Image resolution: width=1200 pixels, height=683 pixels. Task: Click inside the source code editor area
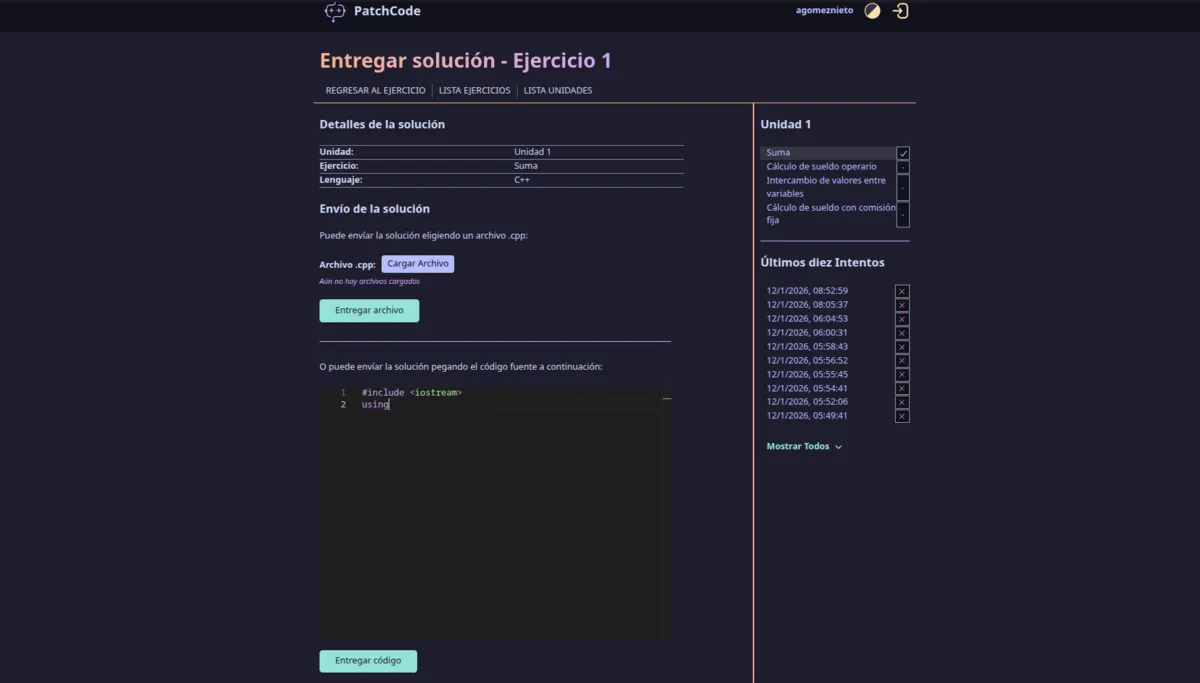[x=490, y=500]
